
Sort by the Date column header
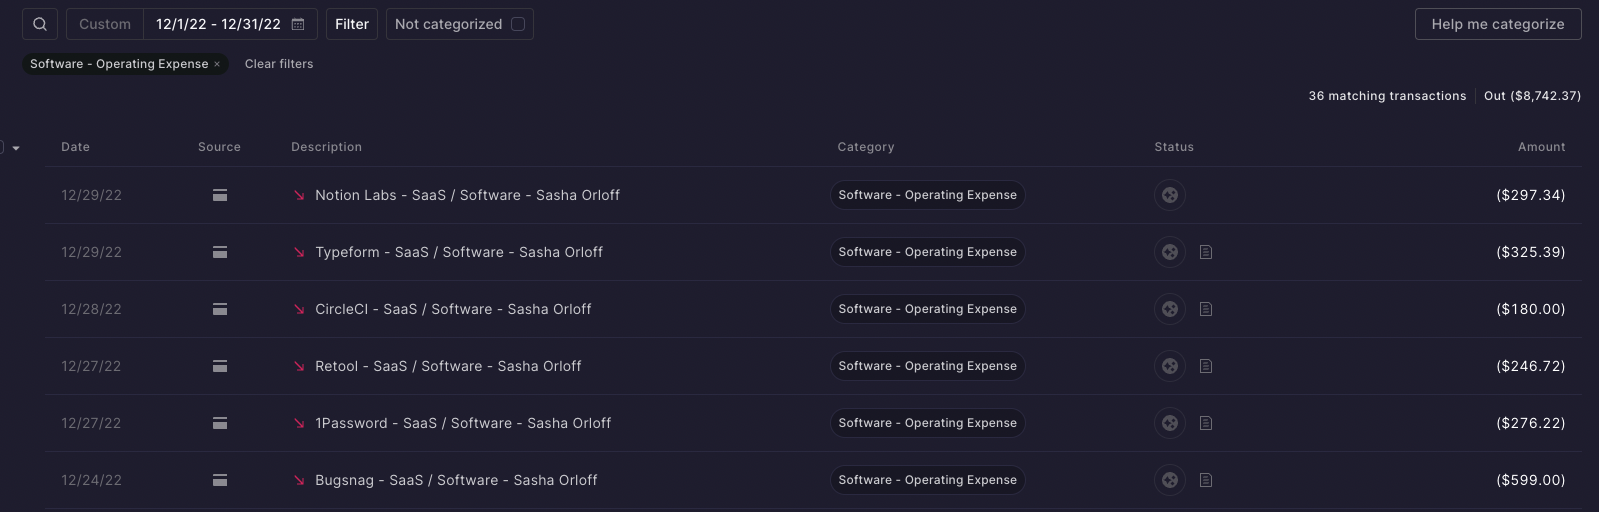coord(75,147)
